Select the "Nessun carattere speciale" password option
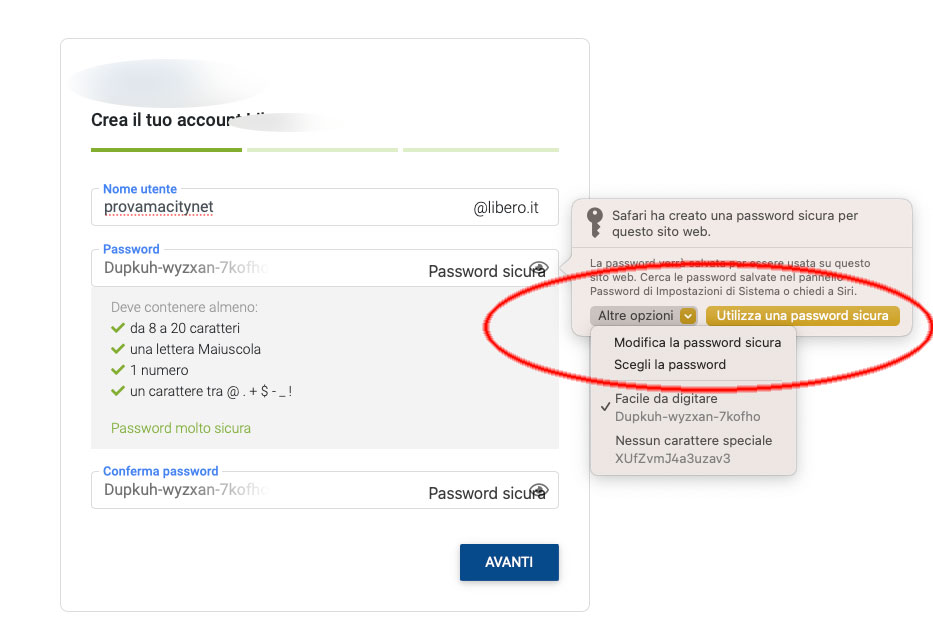Screen dimensions: 933x617 click(x=693, y=449)
